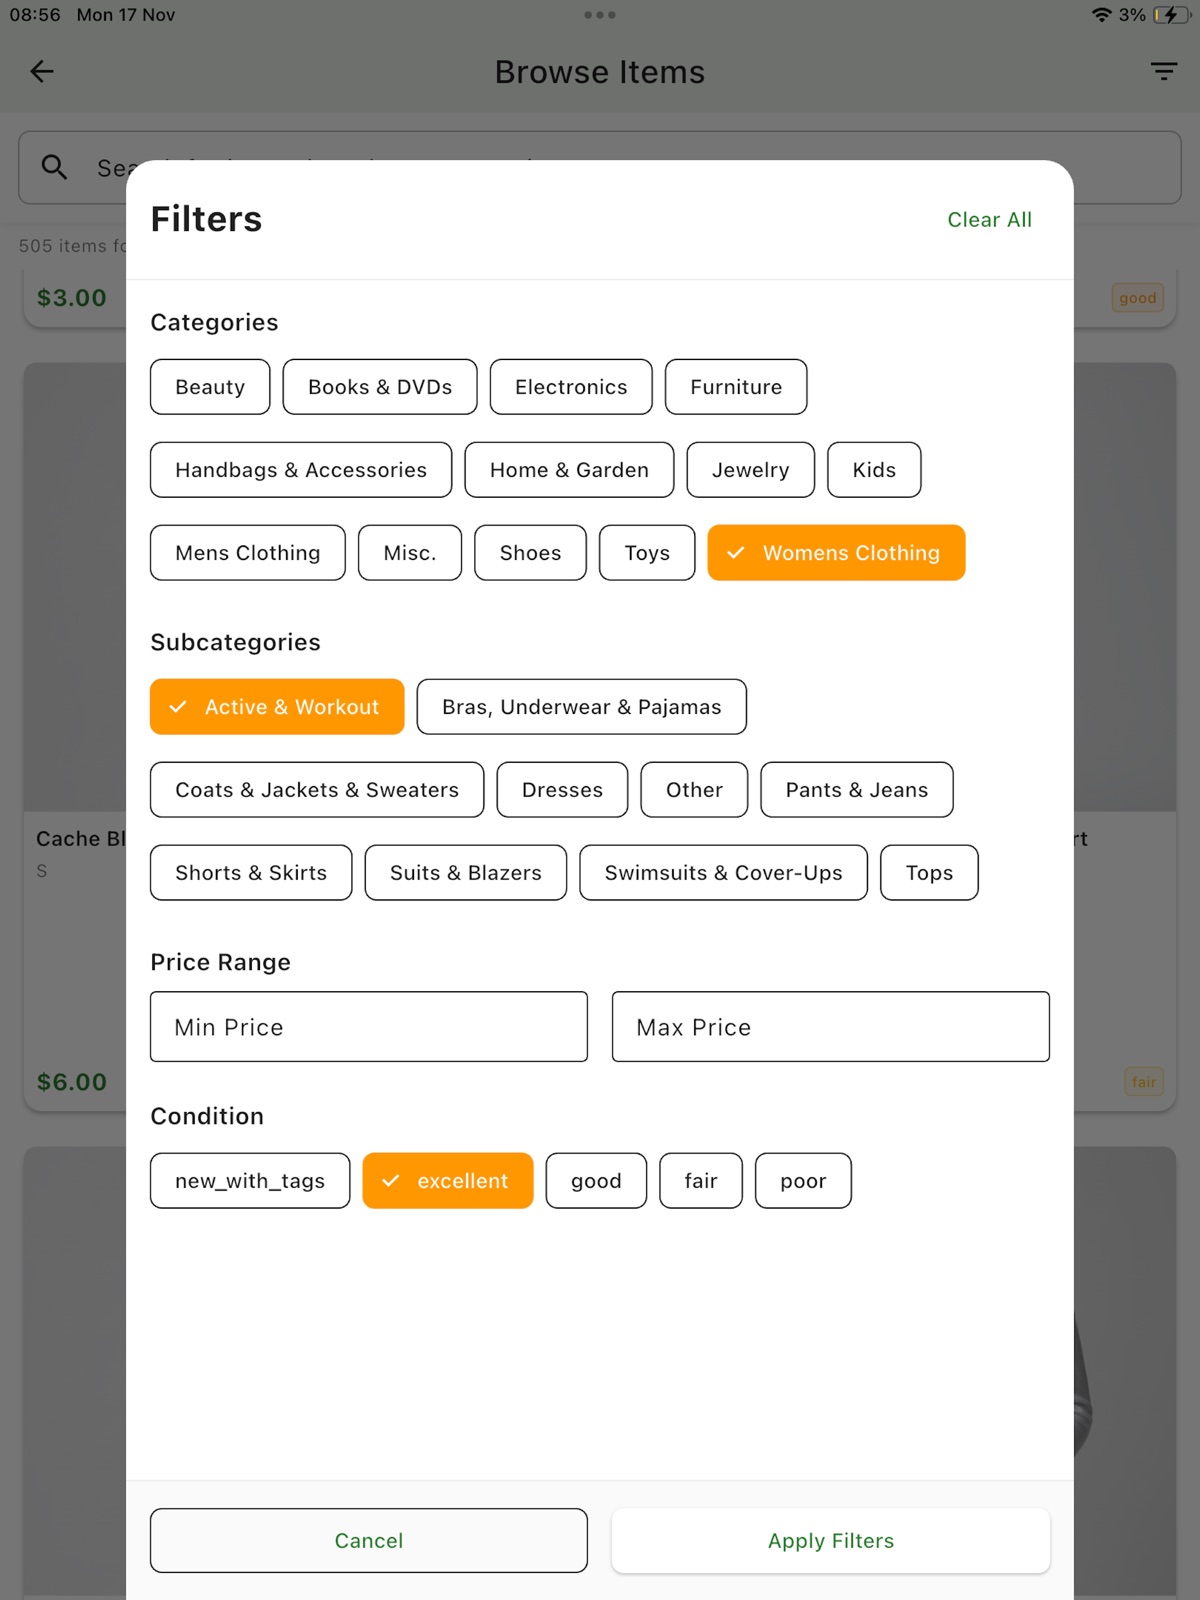Image resolution: width=1200 pixels, height=1600 pixels.
Task: Choose the Toys category chip
Action: point(647,553)
